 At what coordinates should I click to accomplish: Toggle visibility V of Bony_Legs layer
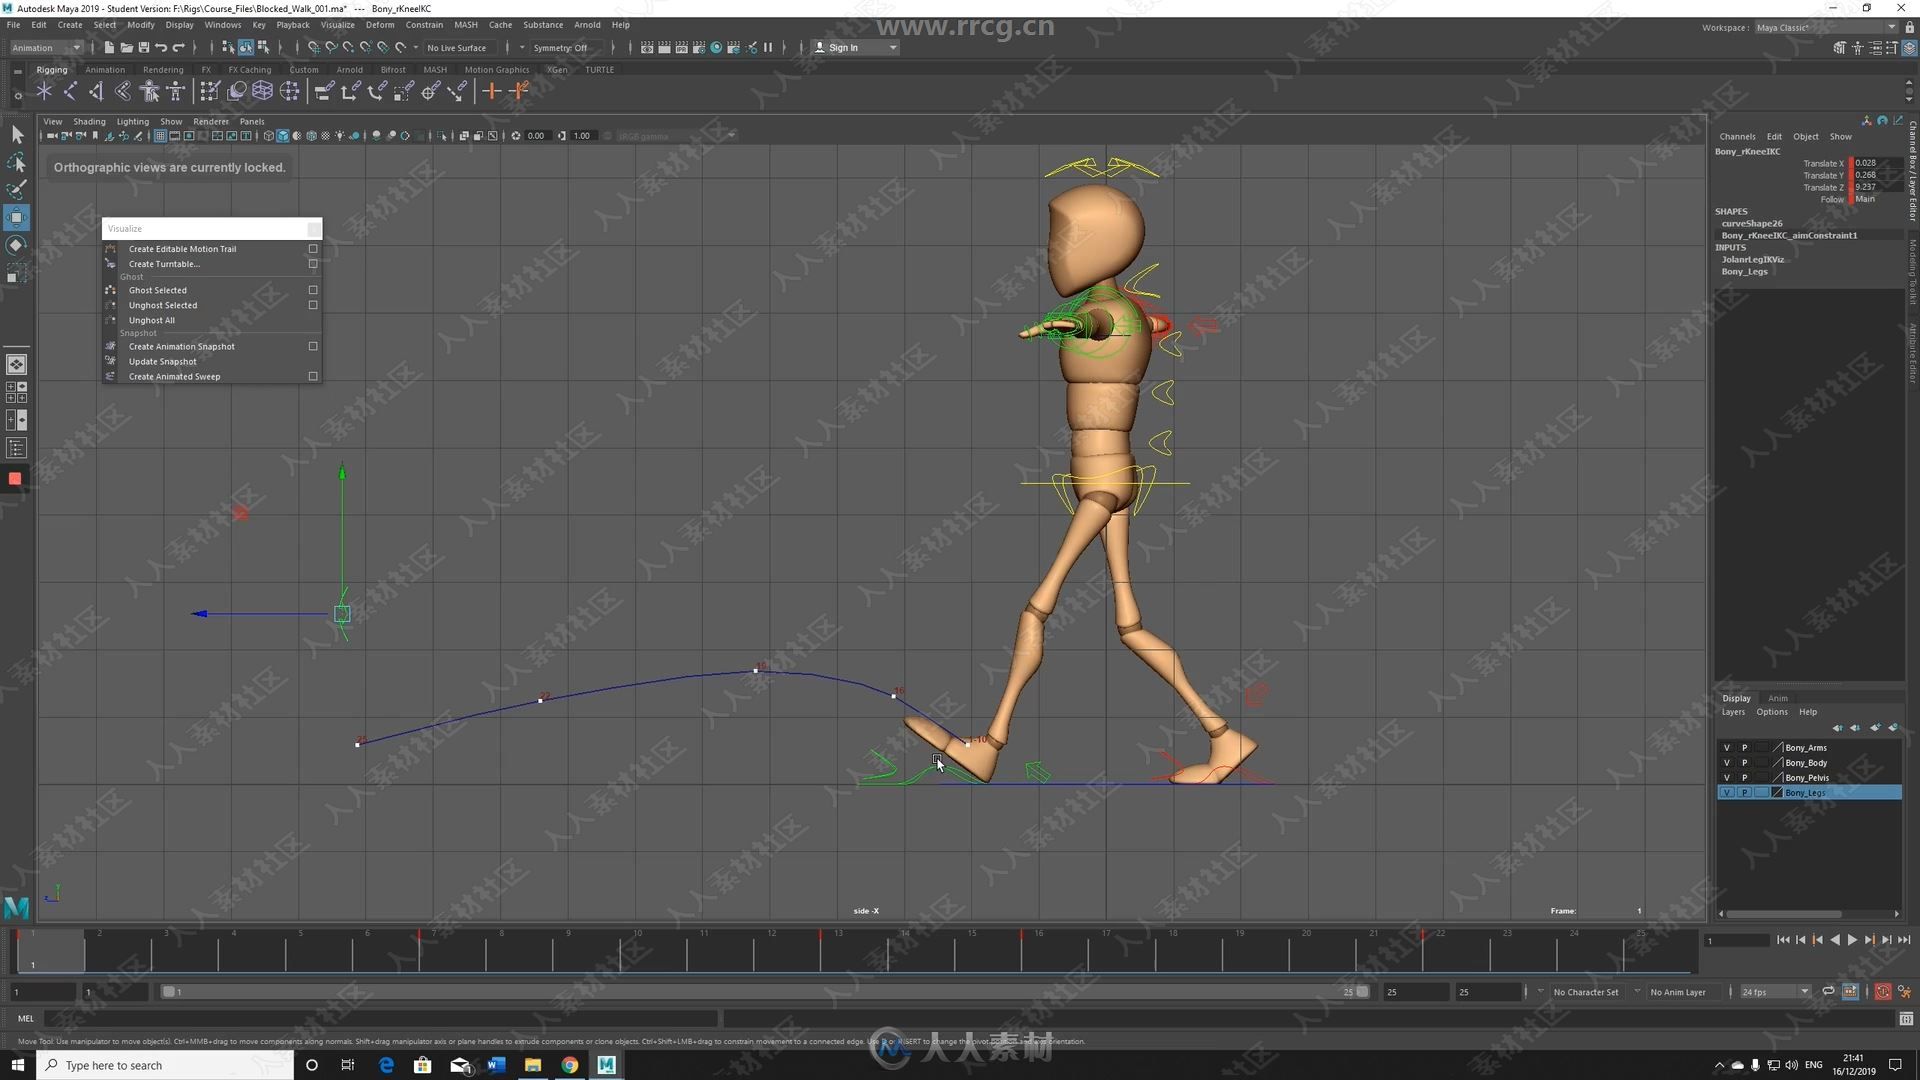tap(1726, 792)
